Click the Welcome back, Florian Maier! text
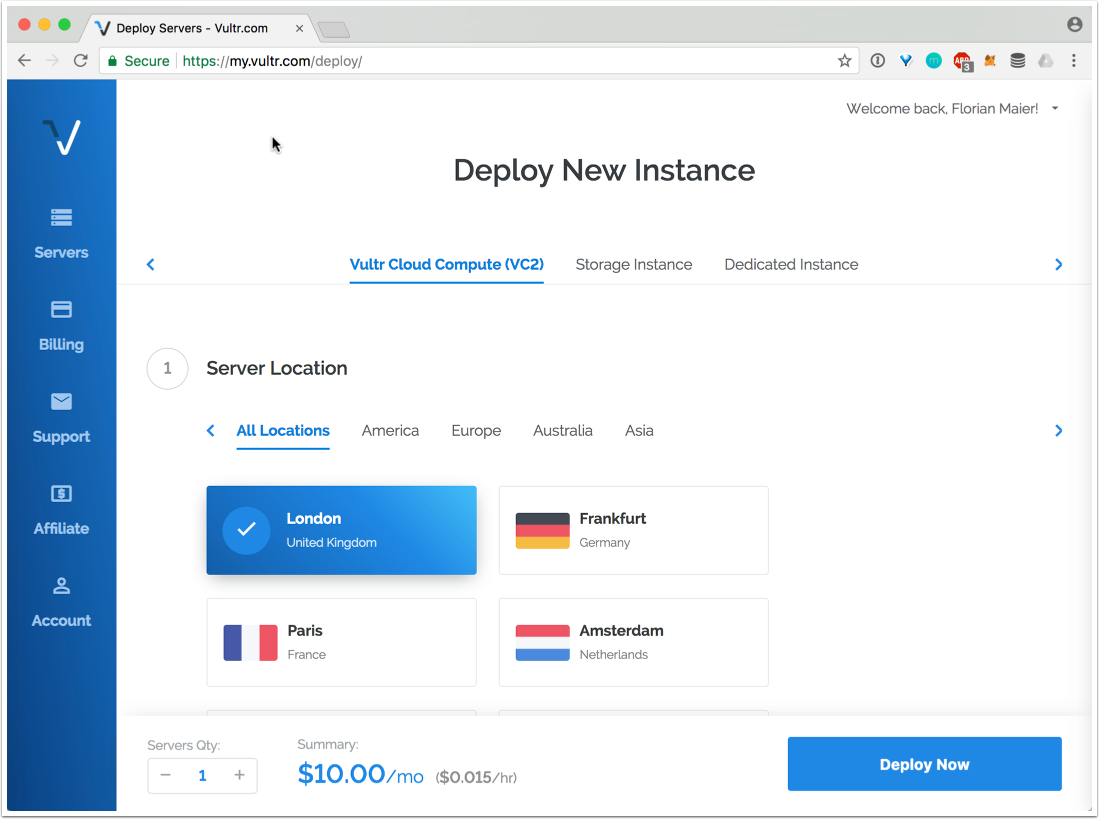 click(942, 109)
